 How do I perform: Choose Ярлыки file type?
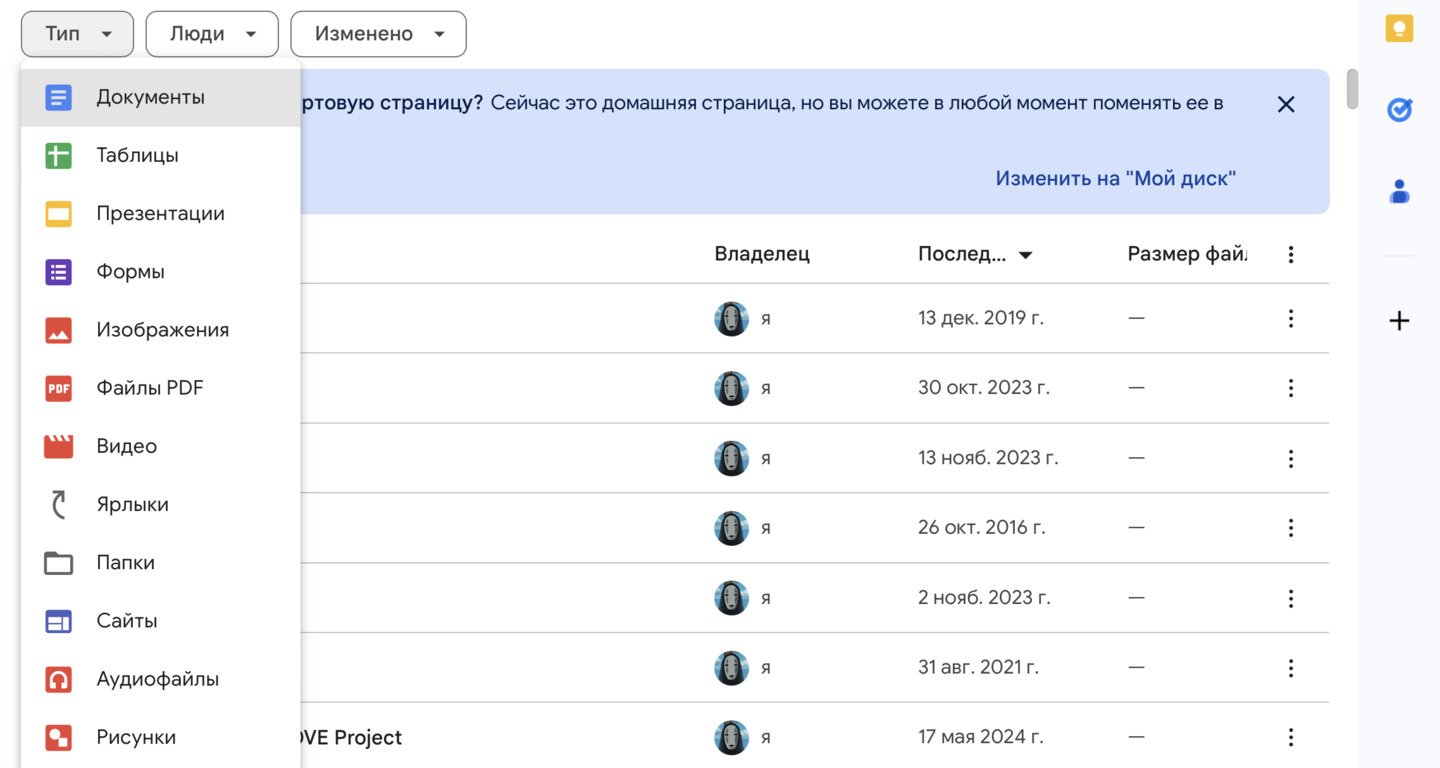coord(160,505)
